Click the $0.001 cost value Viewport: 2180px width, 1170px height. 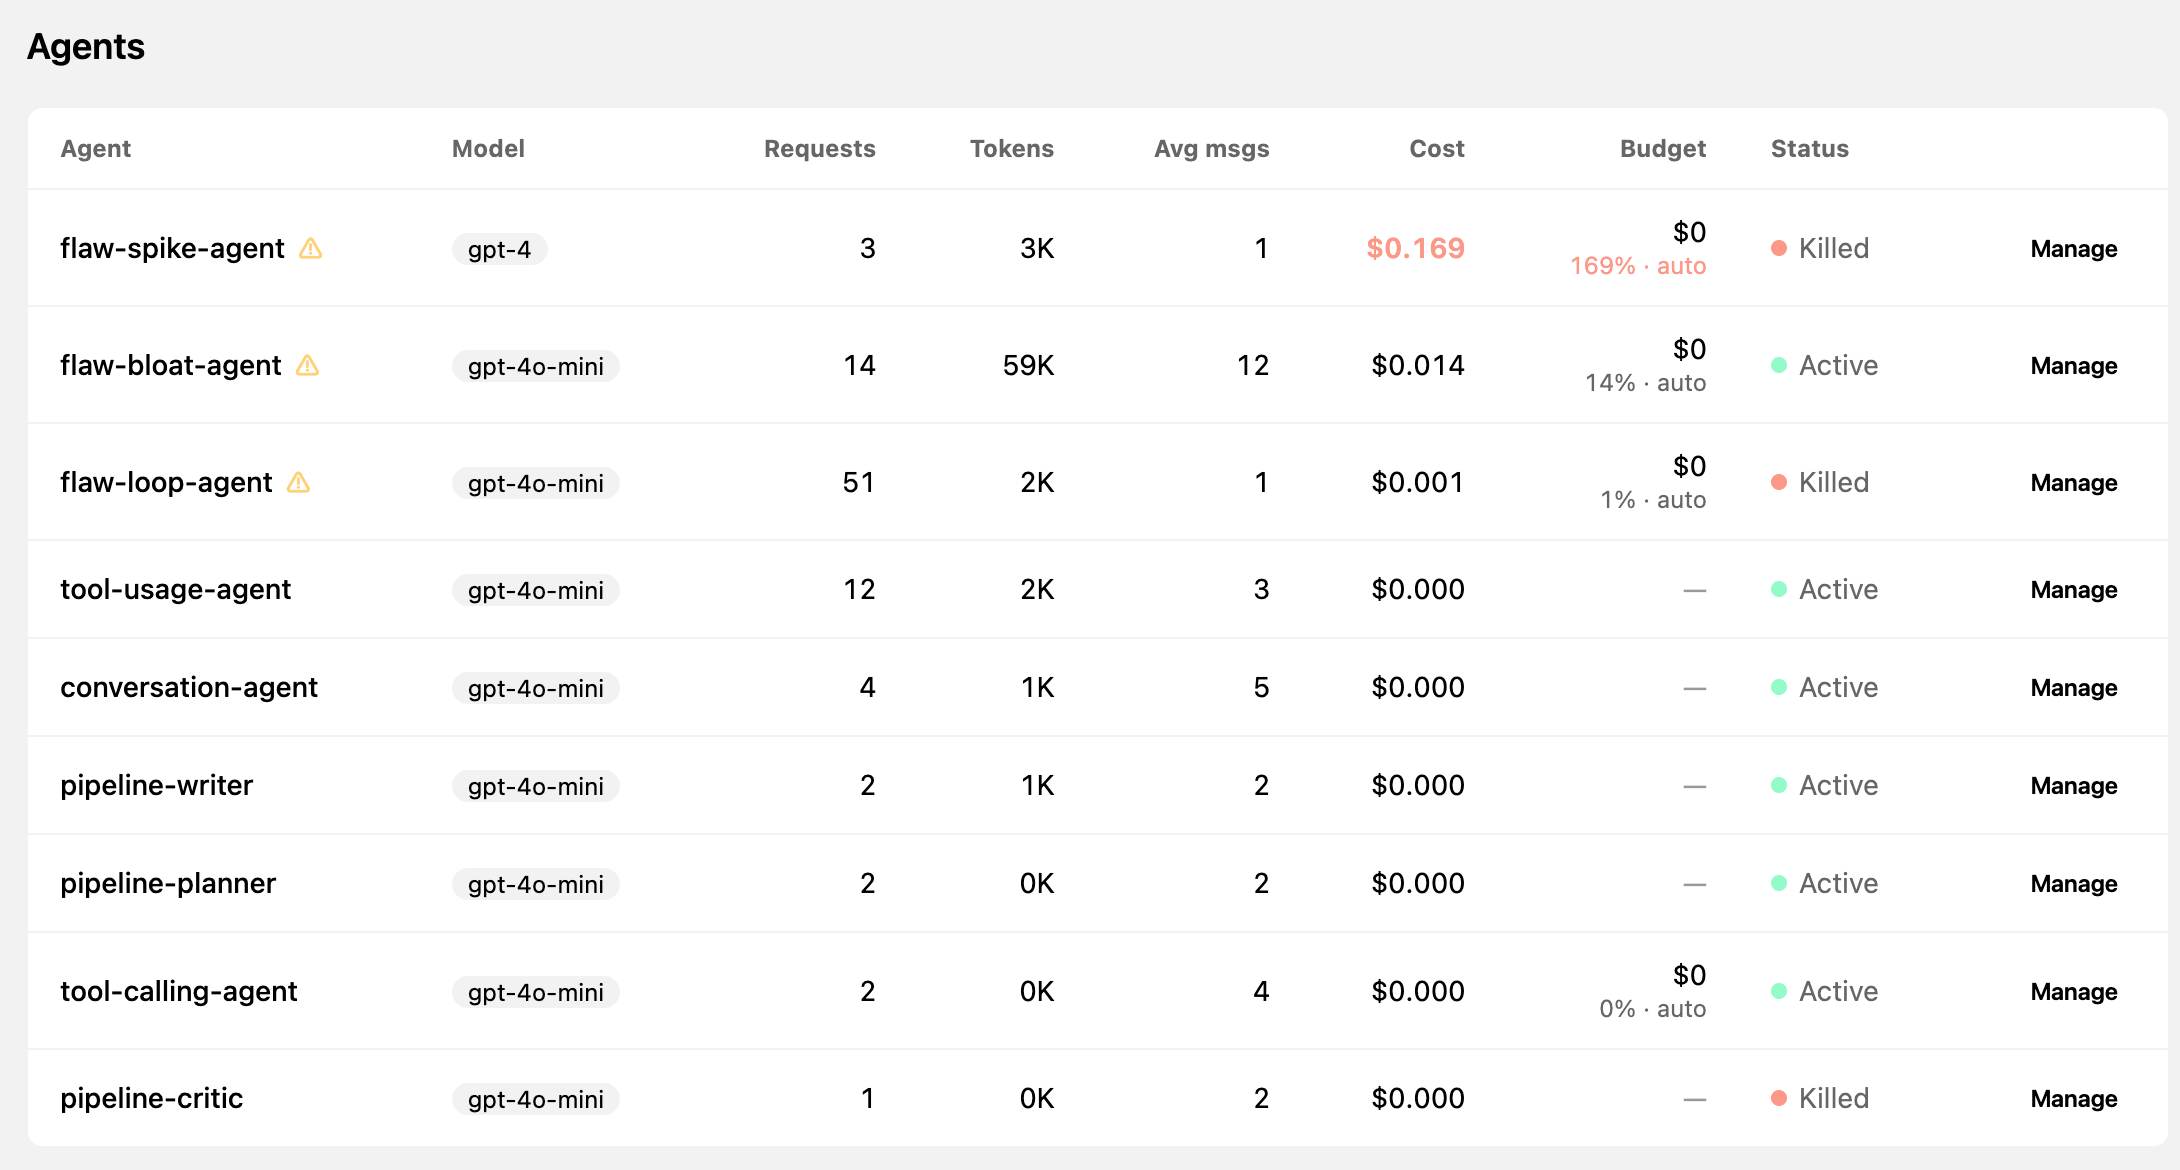(1418, 482)
